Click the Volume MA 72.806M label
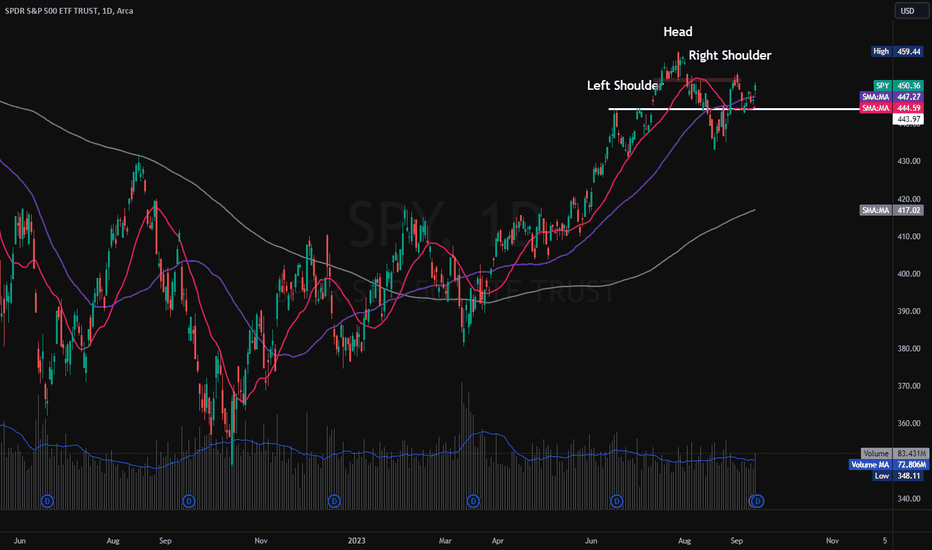Image resolution: width=932 pixels, height=550 pixels. (888, 464)
